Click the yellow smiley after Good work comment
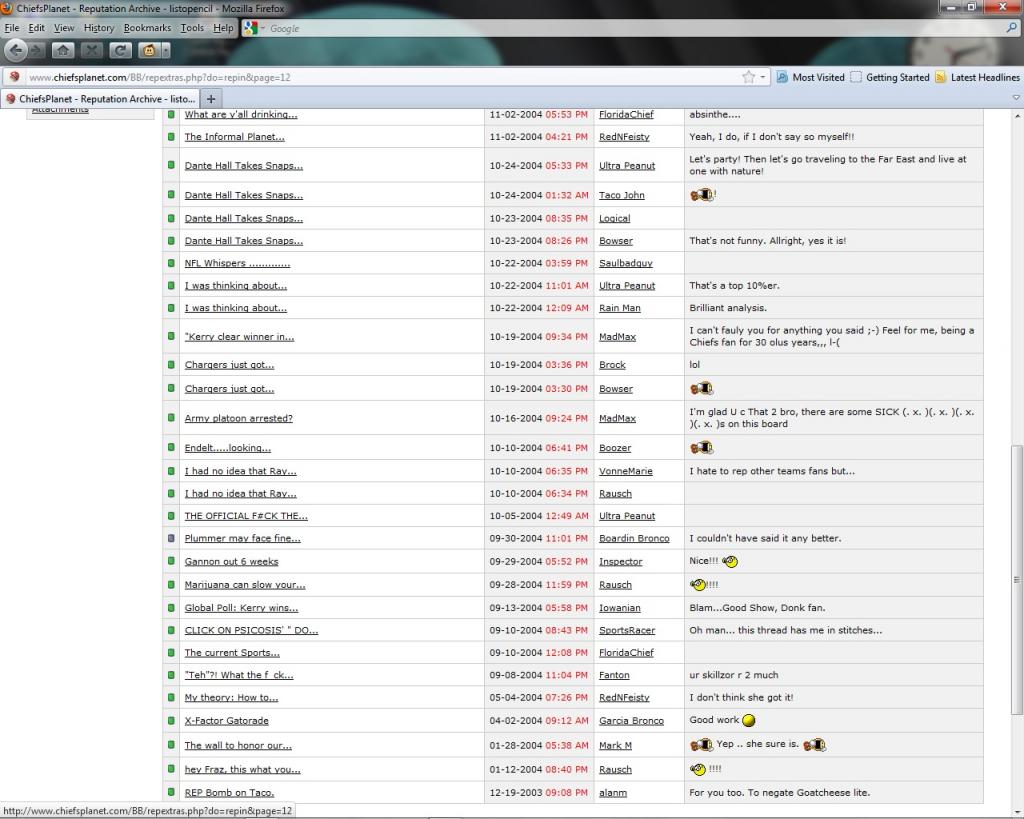1024x819 pixels. pos(749,720)
